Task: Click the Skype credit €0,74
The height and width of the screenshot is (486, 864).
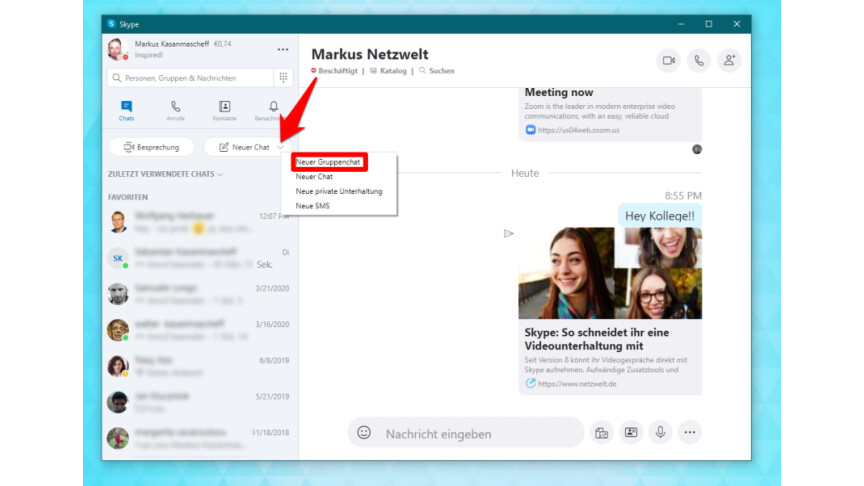Action: pos(223,44)
